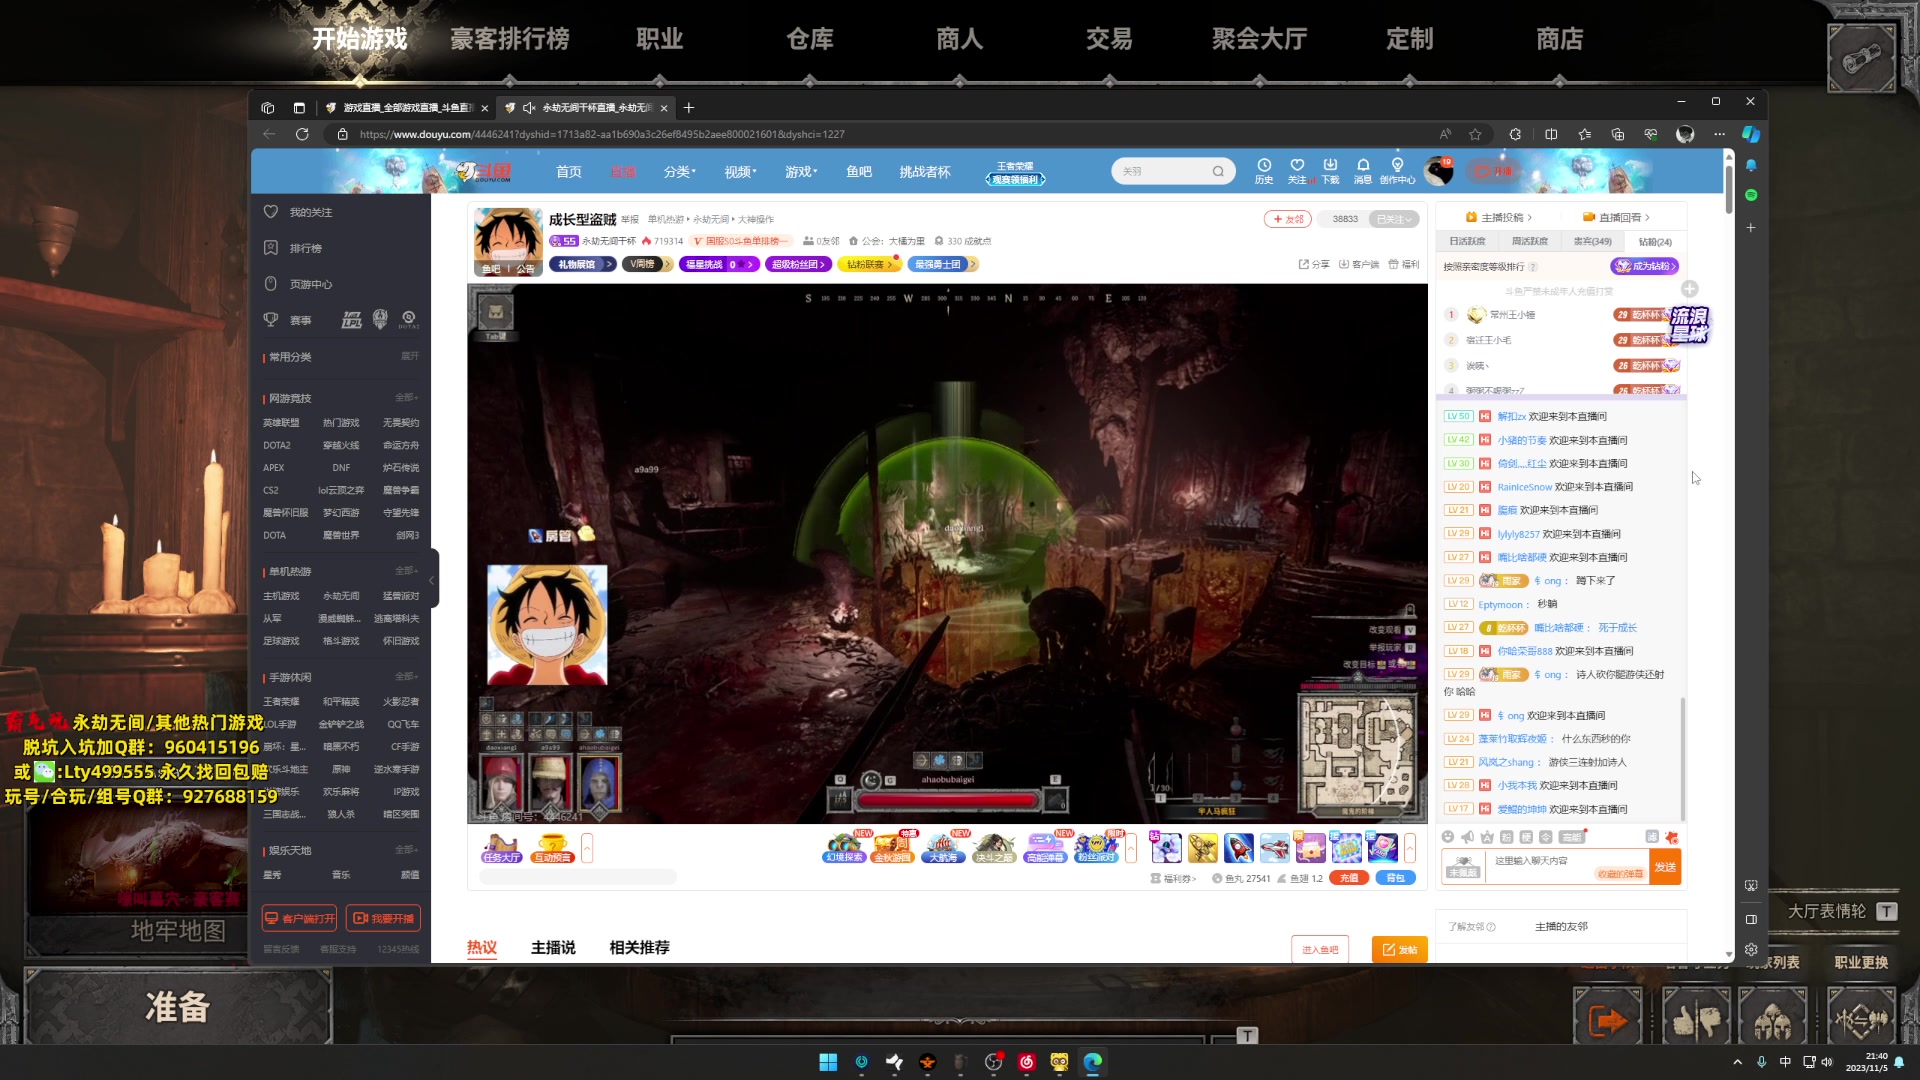This screenshot has height=1080, width=1920.
Task: Switch to the 主播说 tab
Action: (553, 947)
